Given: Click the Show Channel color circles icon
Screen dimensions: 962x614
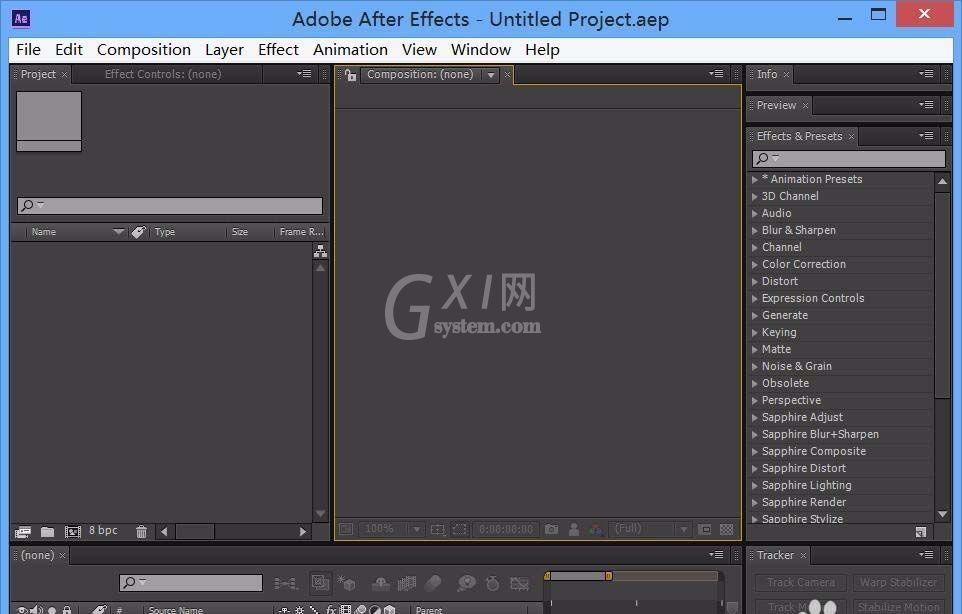Looking at the screenshot, I should 596,529.
